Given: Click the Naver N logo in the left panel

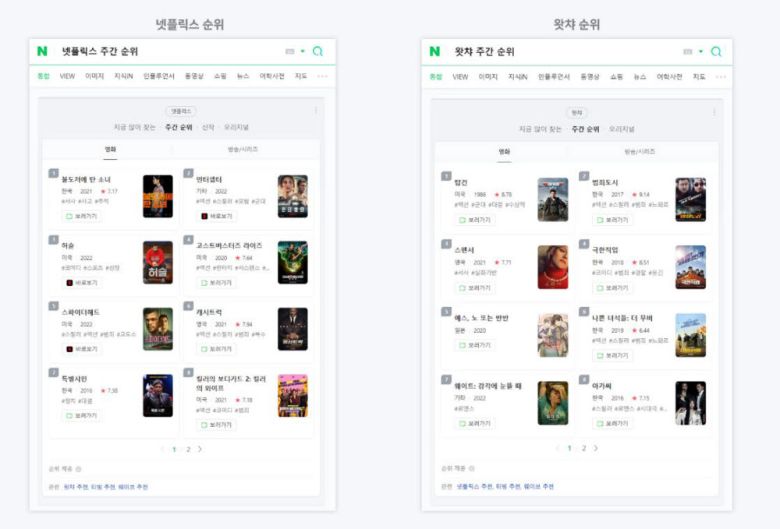Looking at the screenshot, I should point(42,51).
